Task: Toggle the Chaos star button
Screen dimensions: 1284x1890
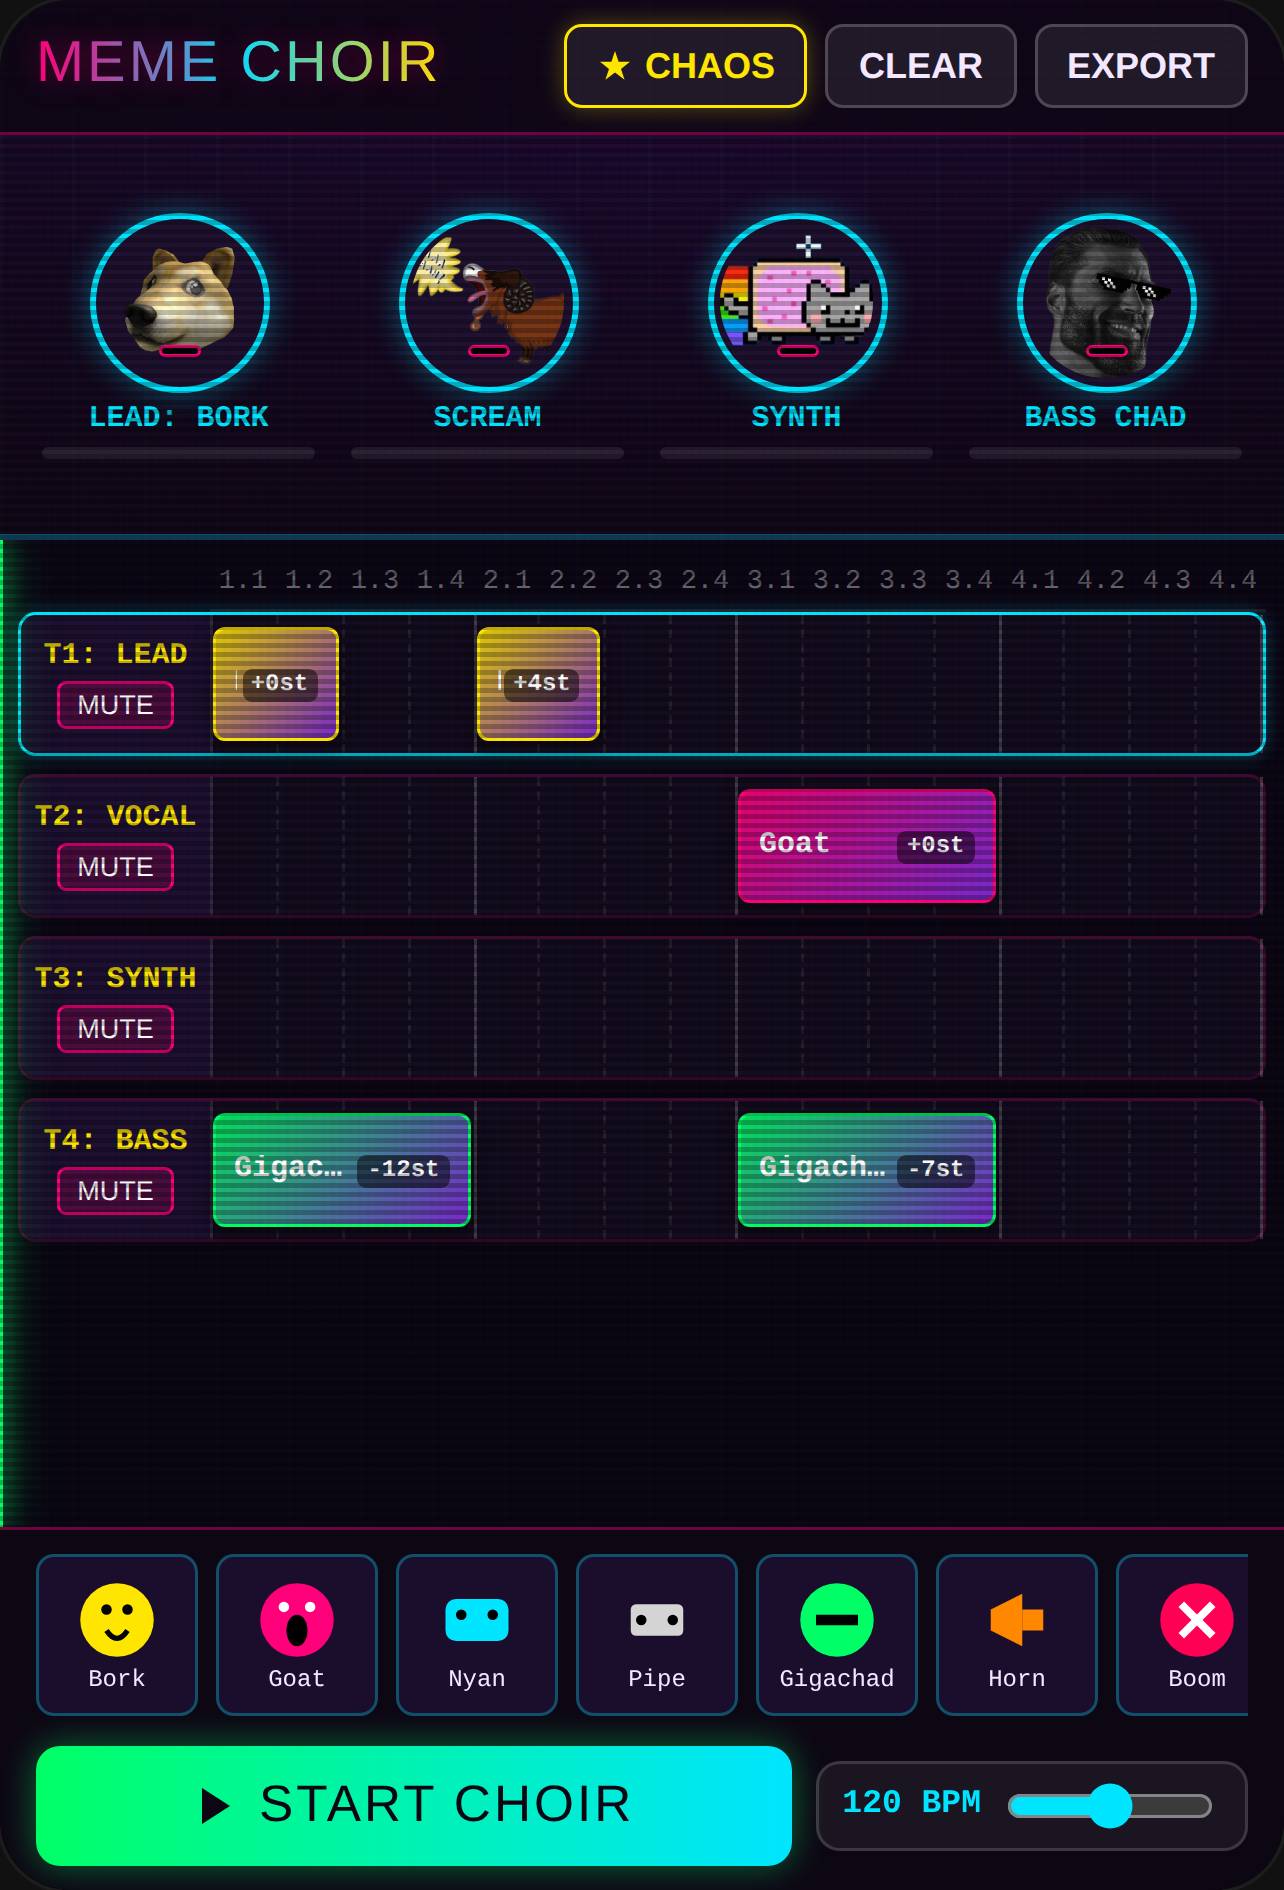Action: (686, 66)
